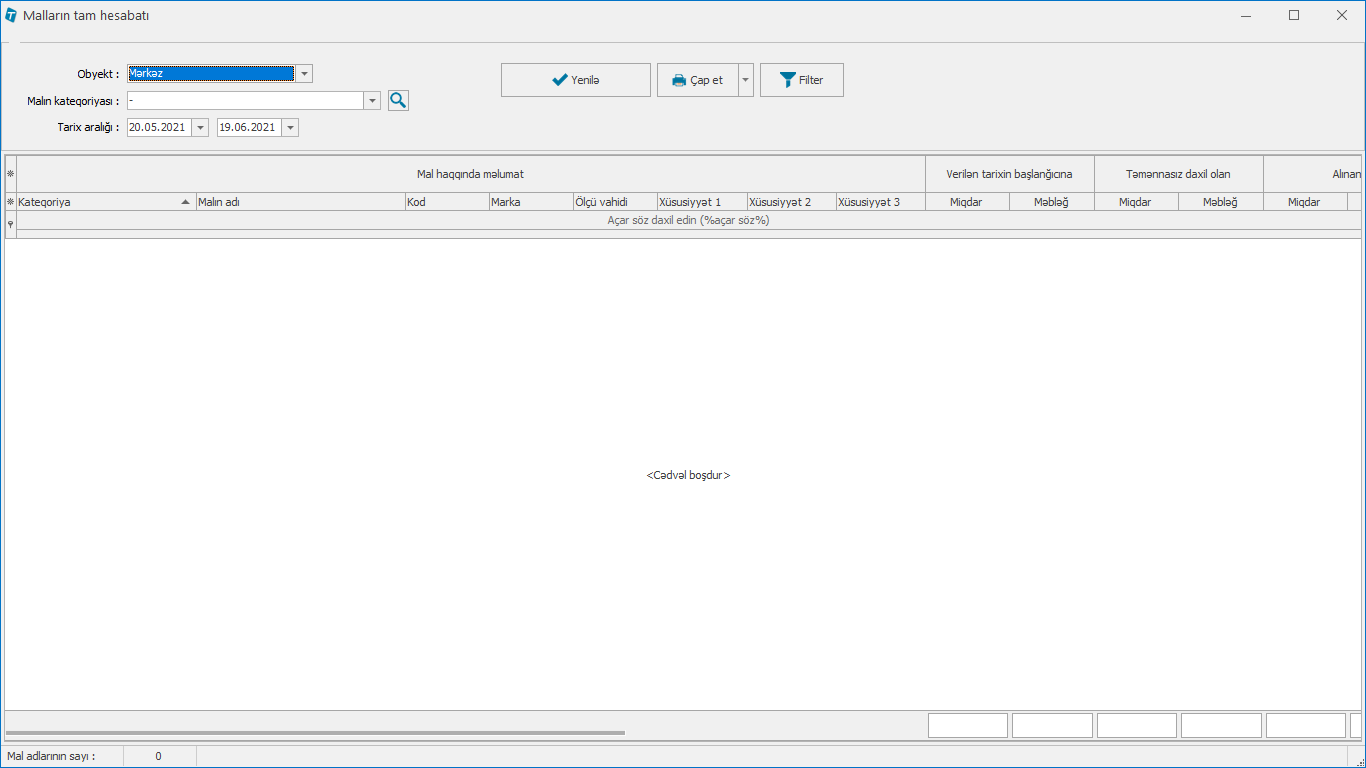Screen dimensions: 1366x768
Task: Click the Çap et print button
Action: click(x=697, y=80)
